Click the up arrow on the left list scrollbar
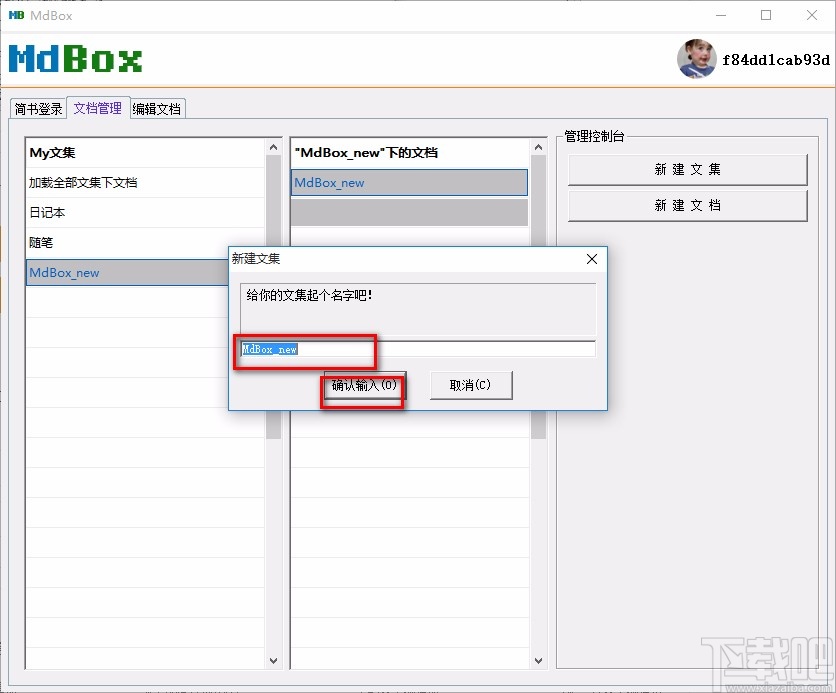 [x=273, y=145]
